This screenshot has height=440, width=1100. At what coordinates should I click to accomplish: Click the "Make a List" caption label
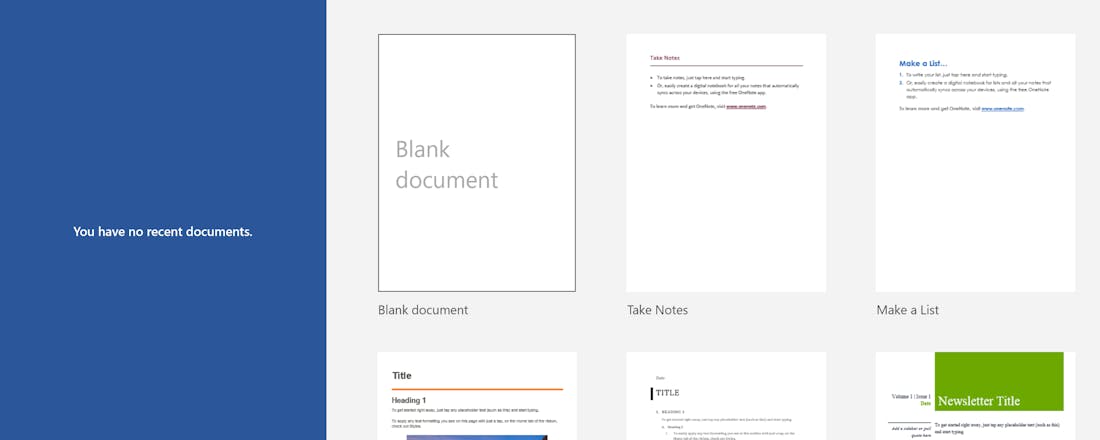(x=907, y=310)
